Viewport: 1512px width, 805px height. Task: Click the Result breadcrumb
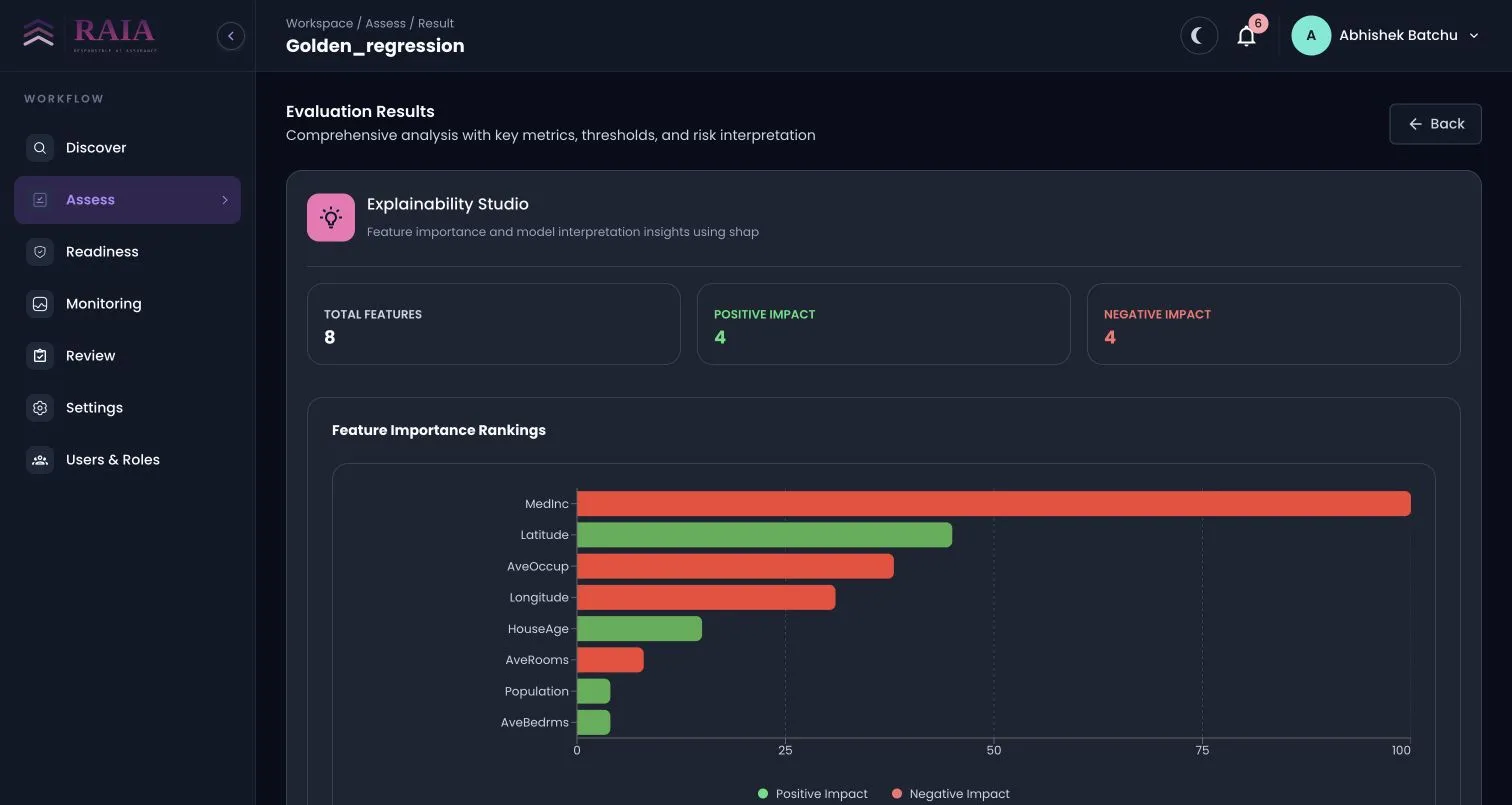(436, 23)
